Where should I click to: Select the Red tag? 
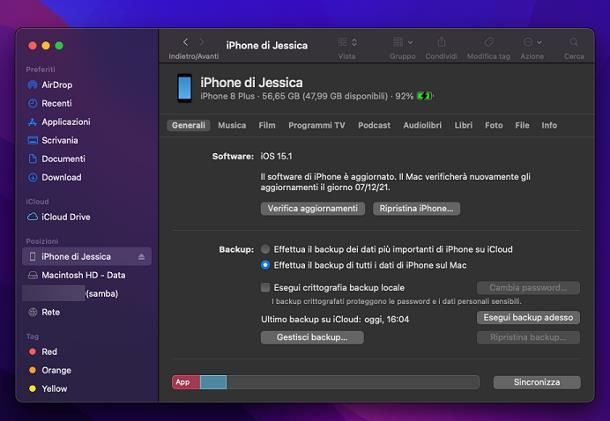click(43, 352)
